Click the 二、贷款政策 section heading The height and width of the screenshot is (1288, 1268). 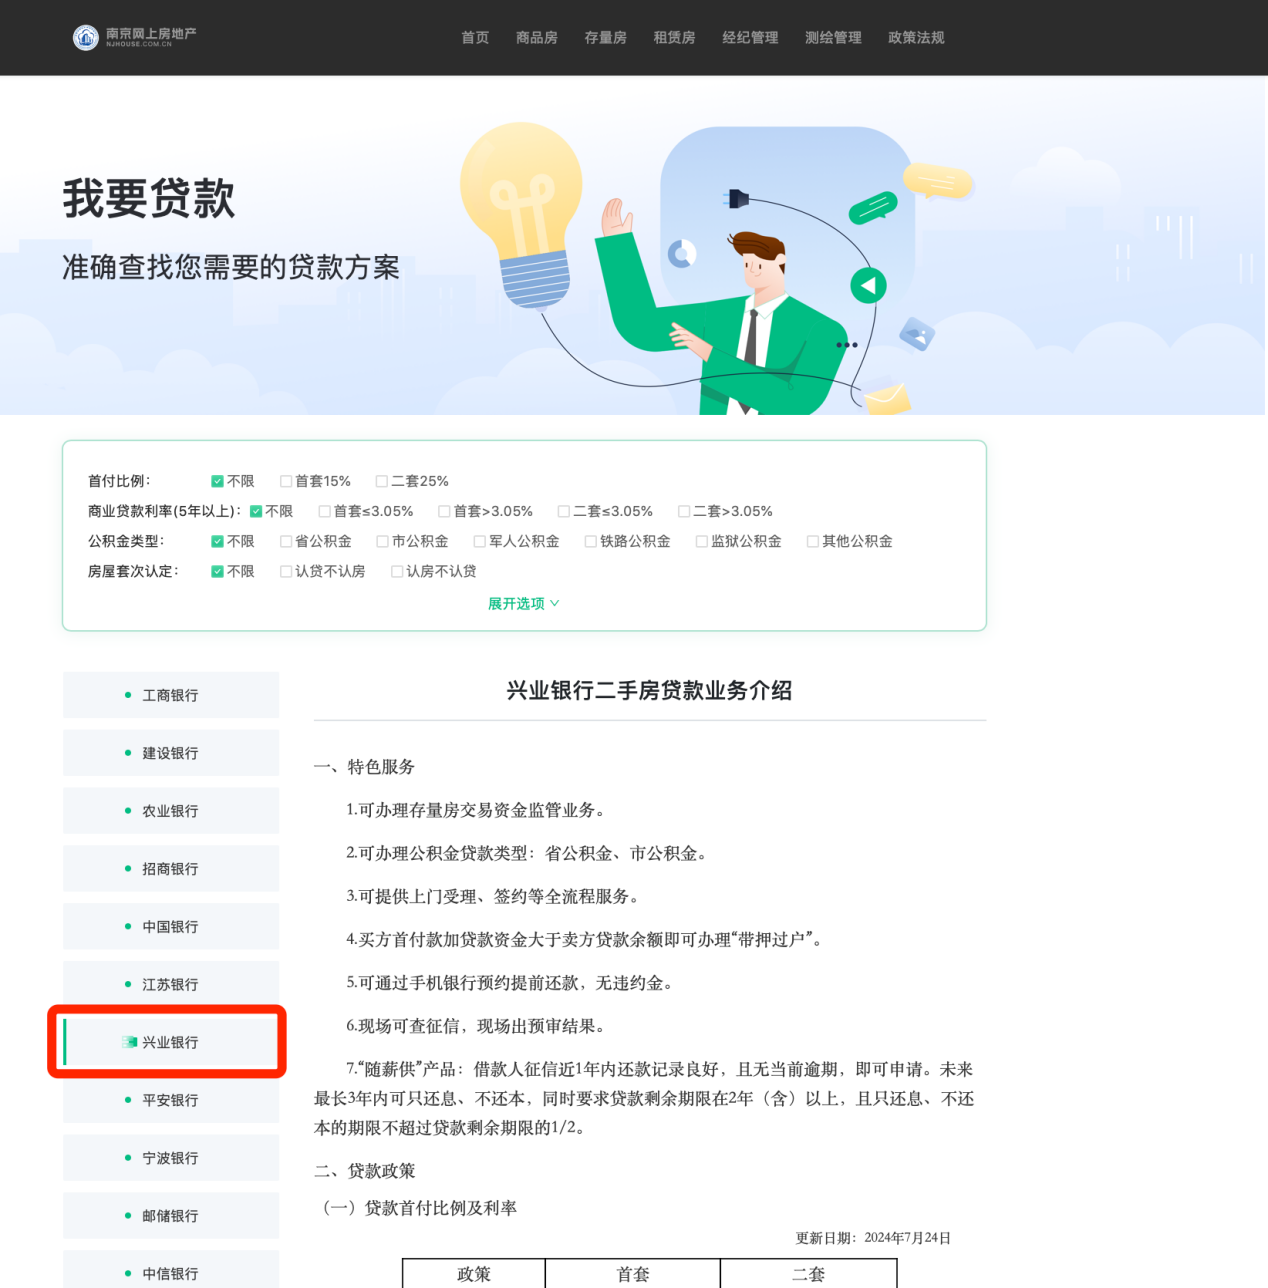(x=365, y=1171)
